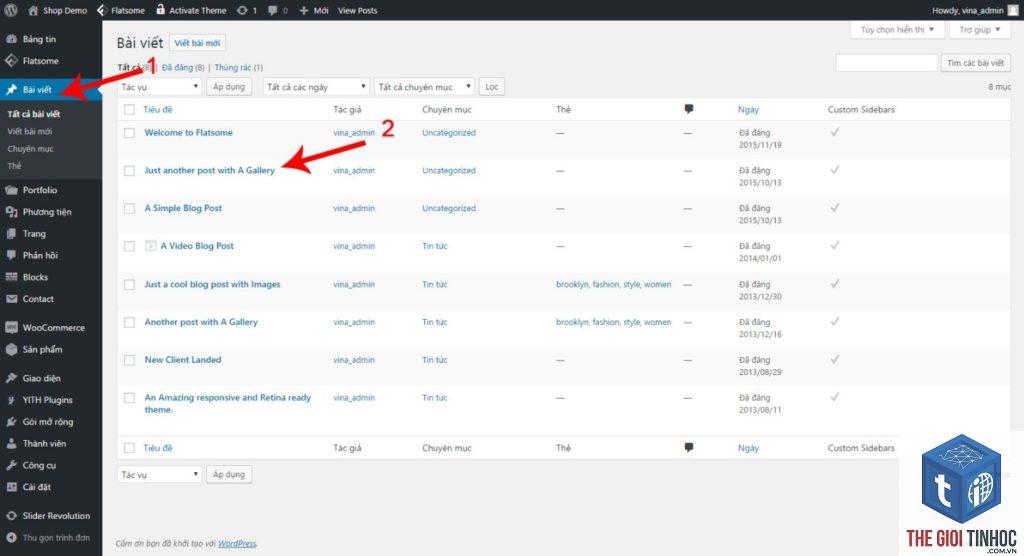
Task: Check the Another post with A Gallery checkbox
Action: [129, 322]
